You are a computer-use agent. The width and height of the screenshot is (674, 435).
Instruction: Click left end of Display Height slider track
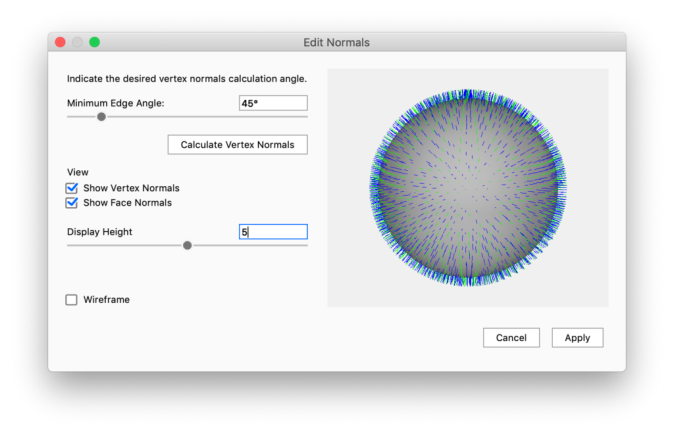tap(70, 245)
